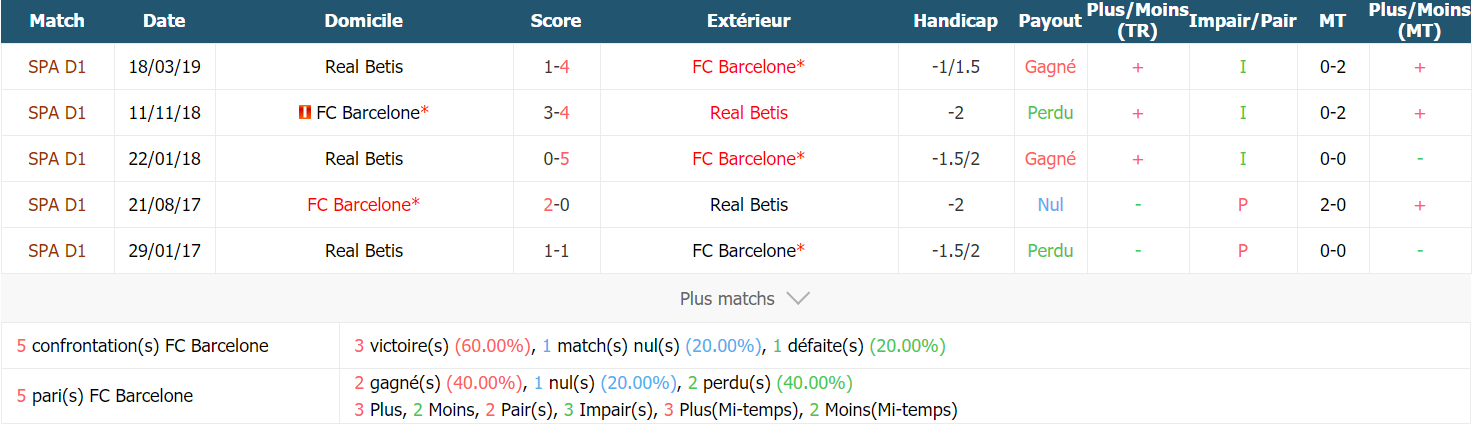Click FC Barcelone away team on 29/01/17
Screen dimensions: 1473x424
click(749, 251)
